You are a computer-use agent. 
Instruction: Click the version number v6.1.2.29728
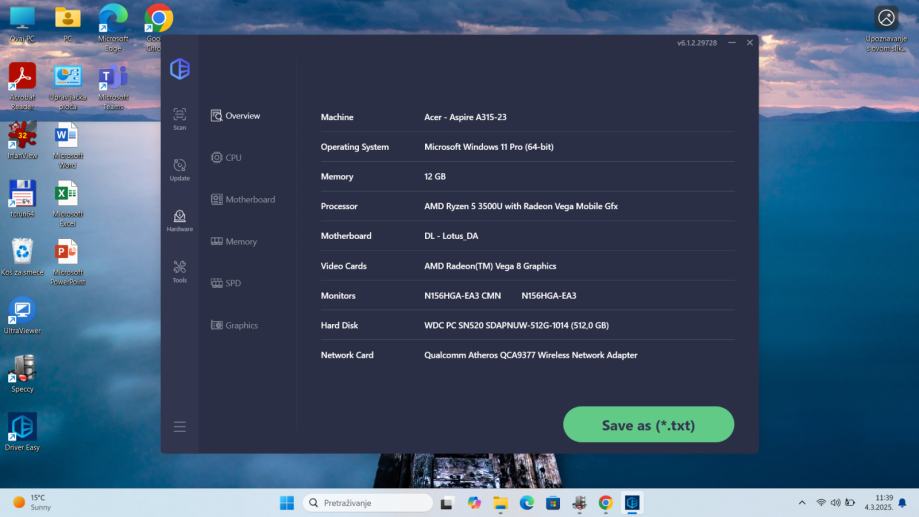[697, 43]
